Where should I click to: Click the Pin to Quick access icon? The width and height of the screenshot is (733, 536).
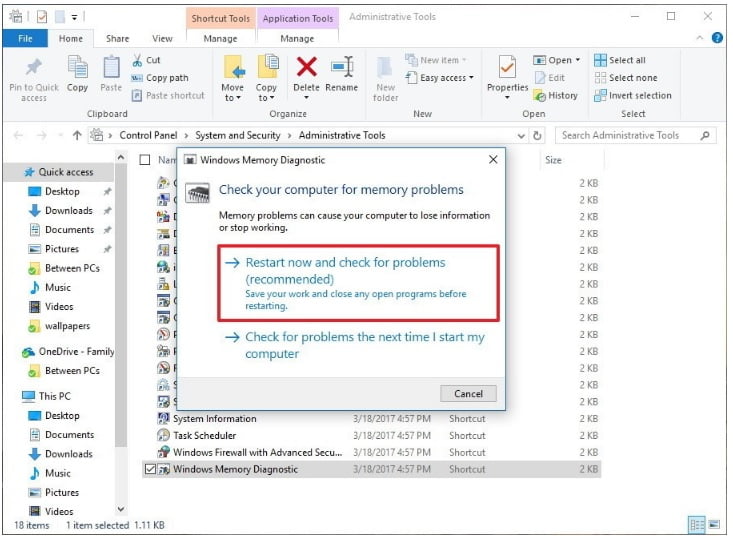click(x=34, y=68)
